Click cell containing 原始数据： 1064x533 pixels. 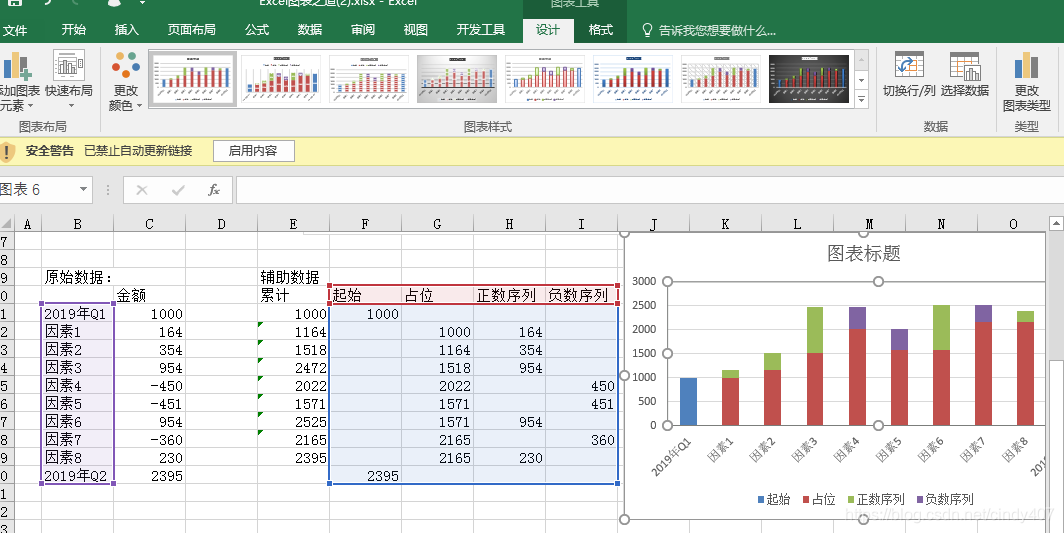tap(77, 277)
